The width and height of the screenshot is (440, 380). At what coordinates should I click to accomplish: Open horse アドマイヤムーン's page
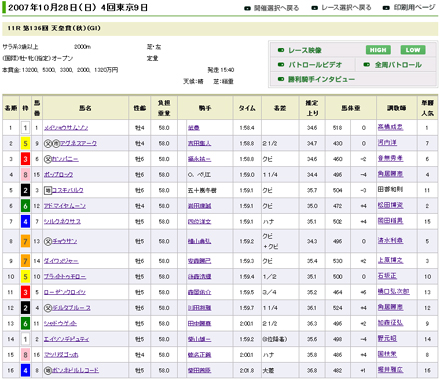click(x=65, y=206)
